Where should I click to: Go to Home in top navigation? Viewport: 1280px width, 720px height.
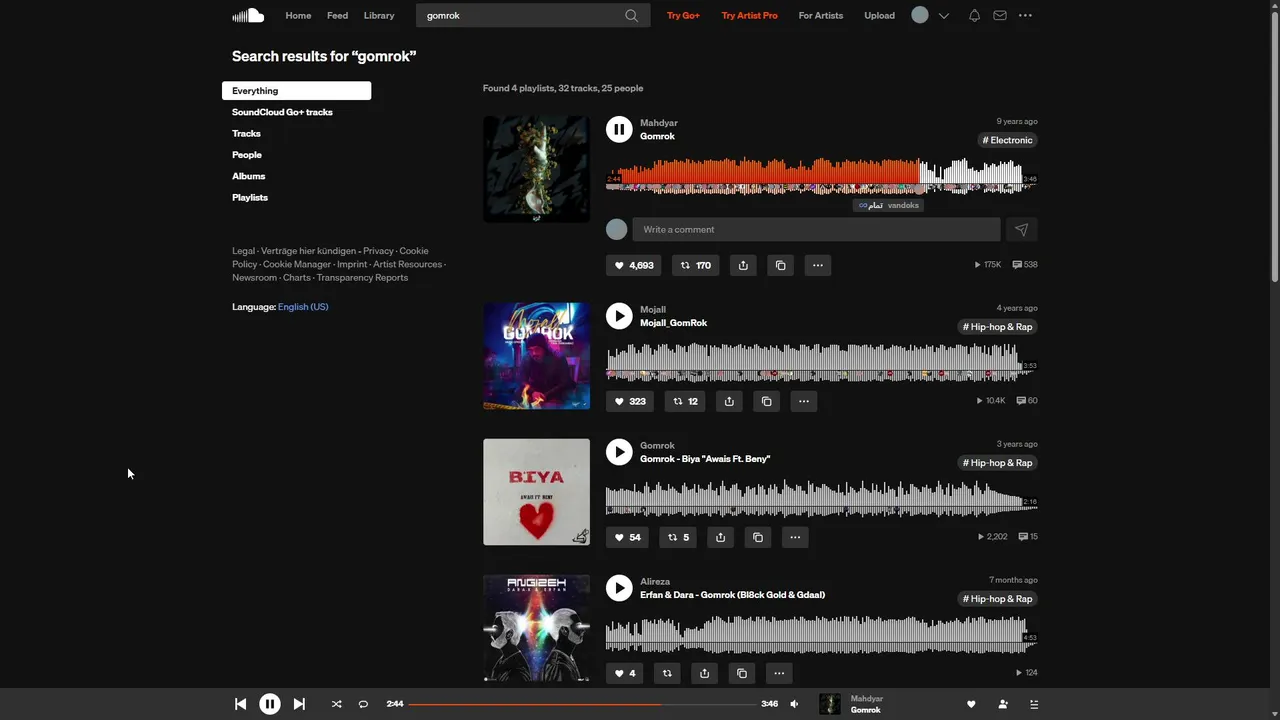click(x=298, y=15)
